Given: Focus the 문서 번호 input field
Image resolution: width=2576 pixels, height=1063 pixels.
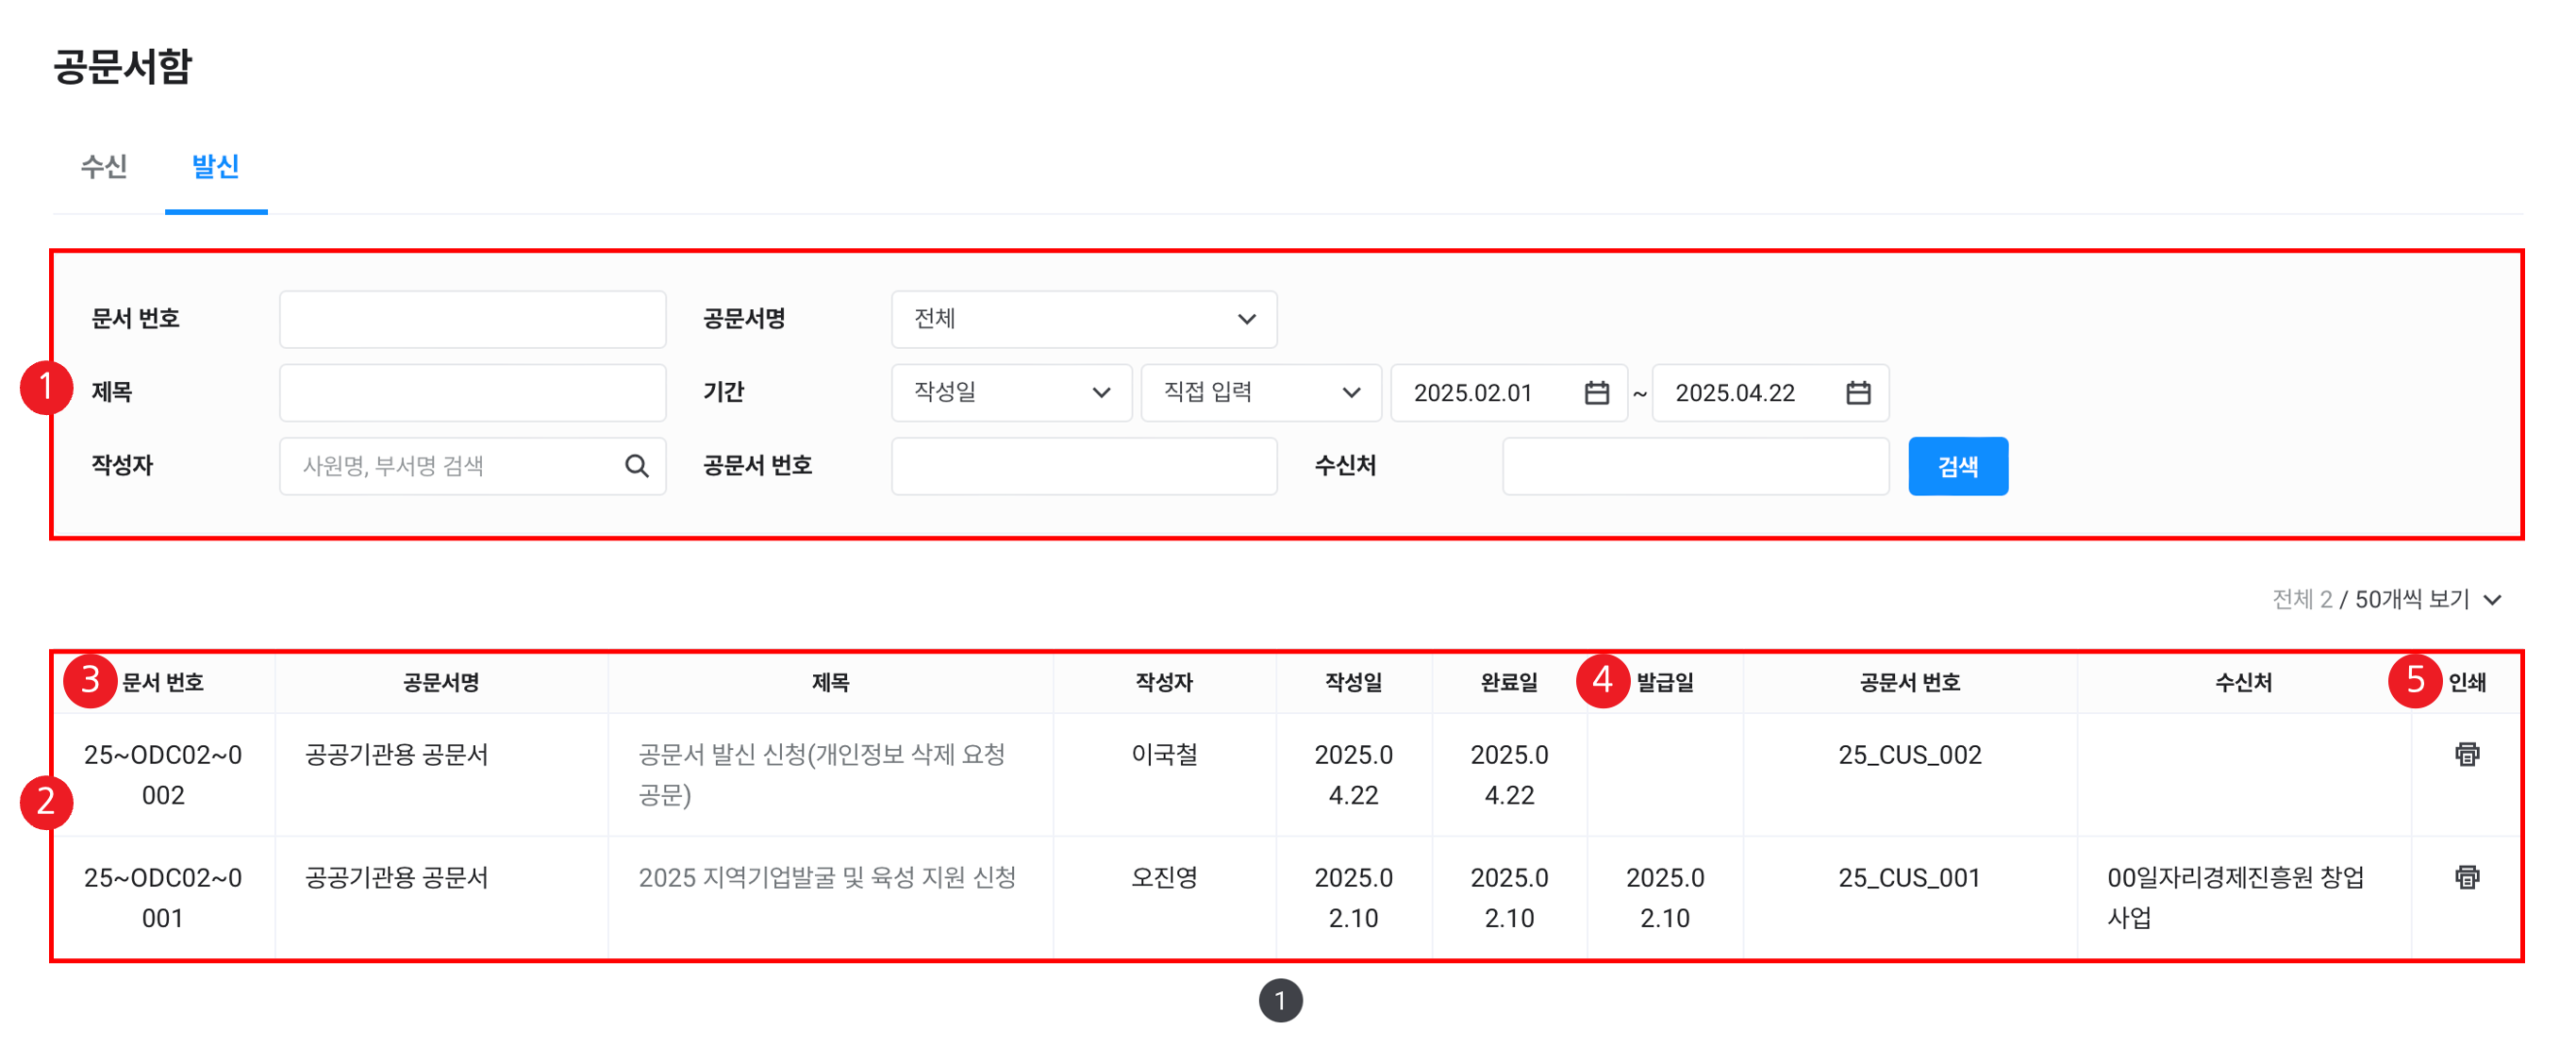Looking at the screenshot, I should coord(472,319).
